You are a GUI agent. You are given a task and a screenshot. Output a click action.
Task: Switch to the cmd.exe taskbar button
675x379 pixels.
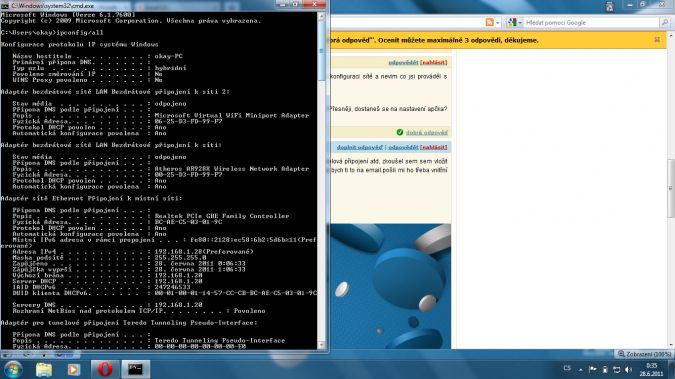point(135,369)
